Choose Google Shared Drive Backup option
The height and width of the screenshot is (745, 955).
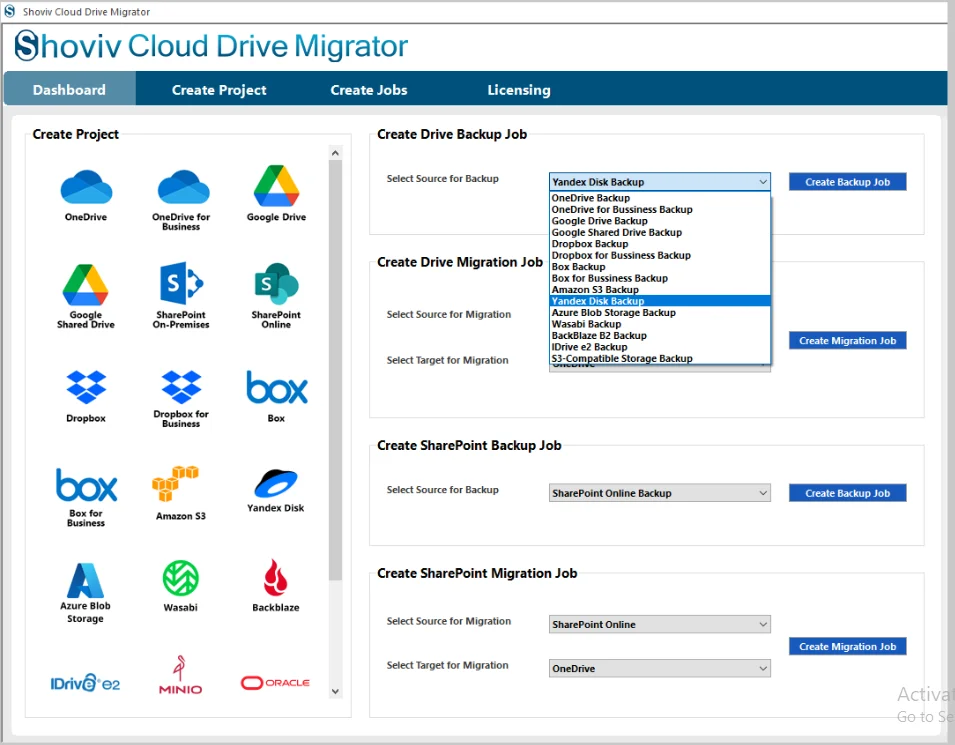click(x=660, y=233)
